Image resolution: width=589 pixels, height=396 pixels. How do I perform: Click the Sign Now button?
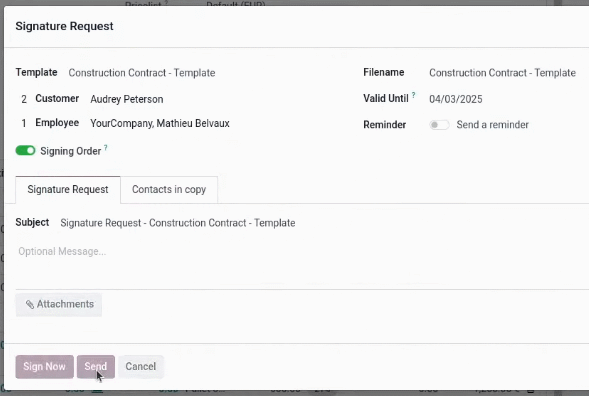44,366
